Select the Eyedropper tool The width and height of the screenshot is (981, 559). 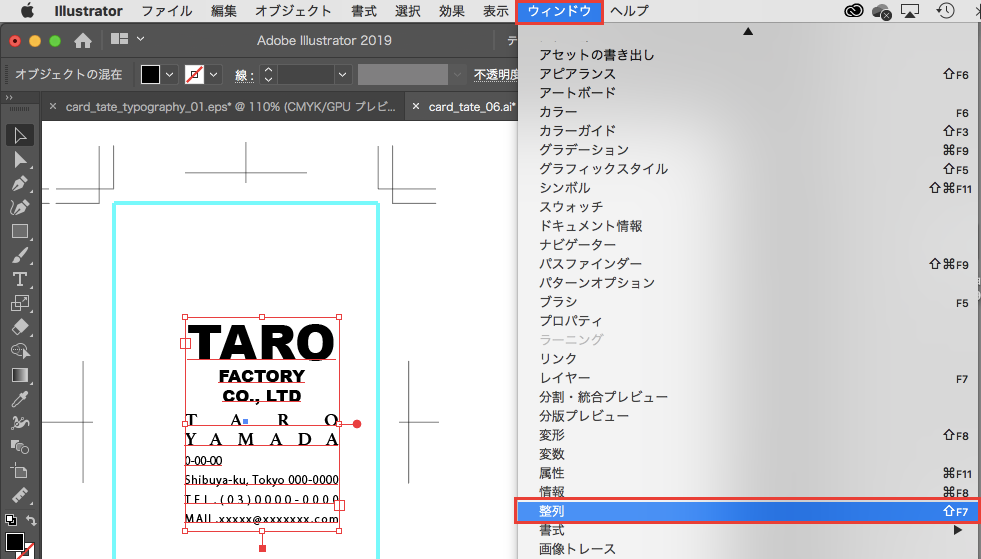click(19, 399)
